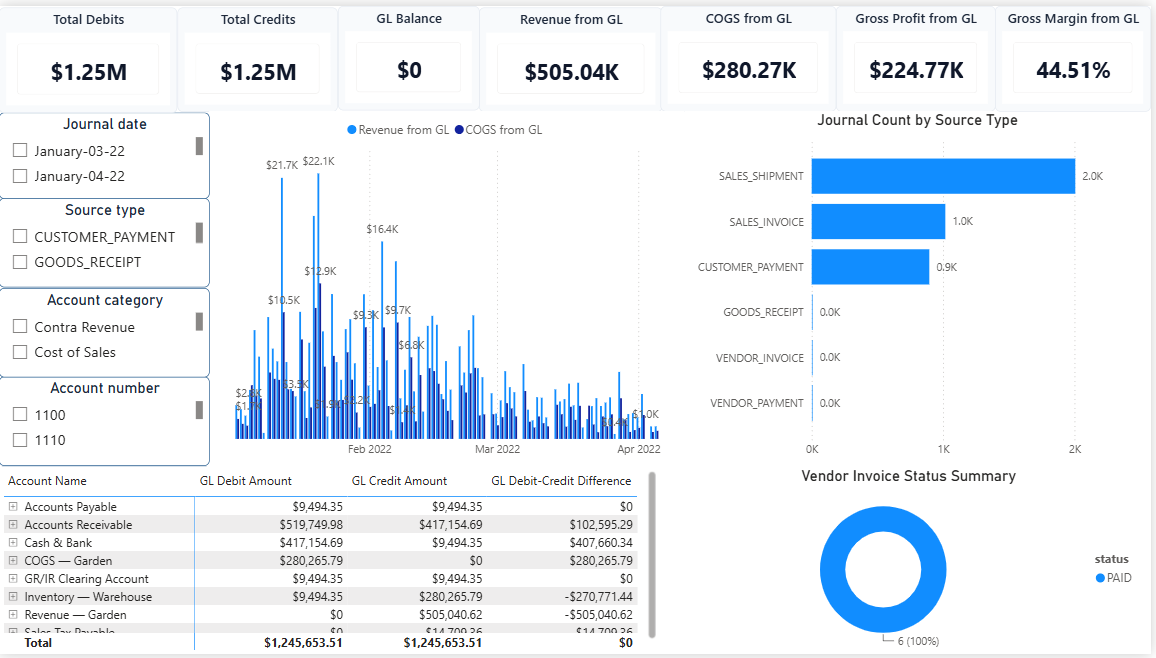Click the GL table vertical scrollbar
Screen dimensions: 1156x658
click(652, 554)
